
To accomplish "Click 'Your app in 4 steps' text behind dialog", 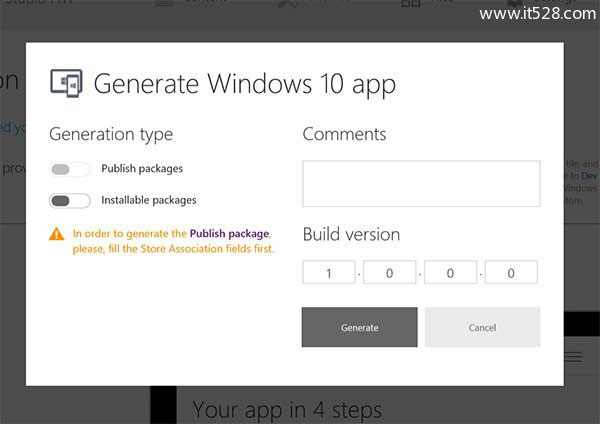I will pyautogui.click(x=287, y=411).
